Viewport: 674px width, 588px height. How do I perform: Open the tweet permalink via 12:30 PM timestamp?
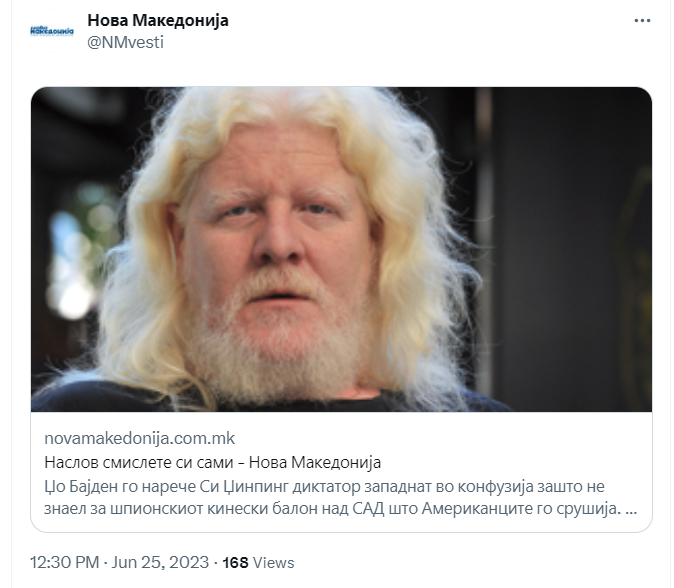pyautogui.click(x=64, y=562)
